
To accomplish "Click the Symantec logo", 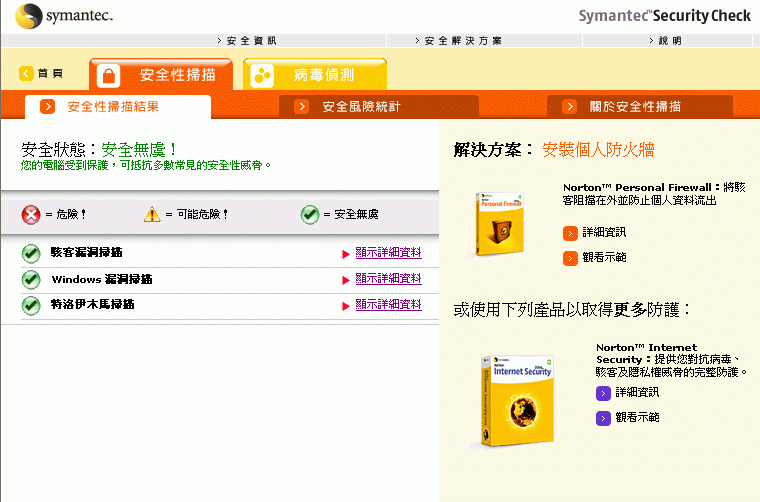I will pos(64,16).
